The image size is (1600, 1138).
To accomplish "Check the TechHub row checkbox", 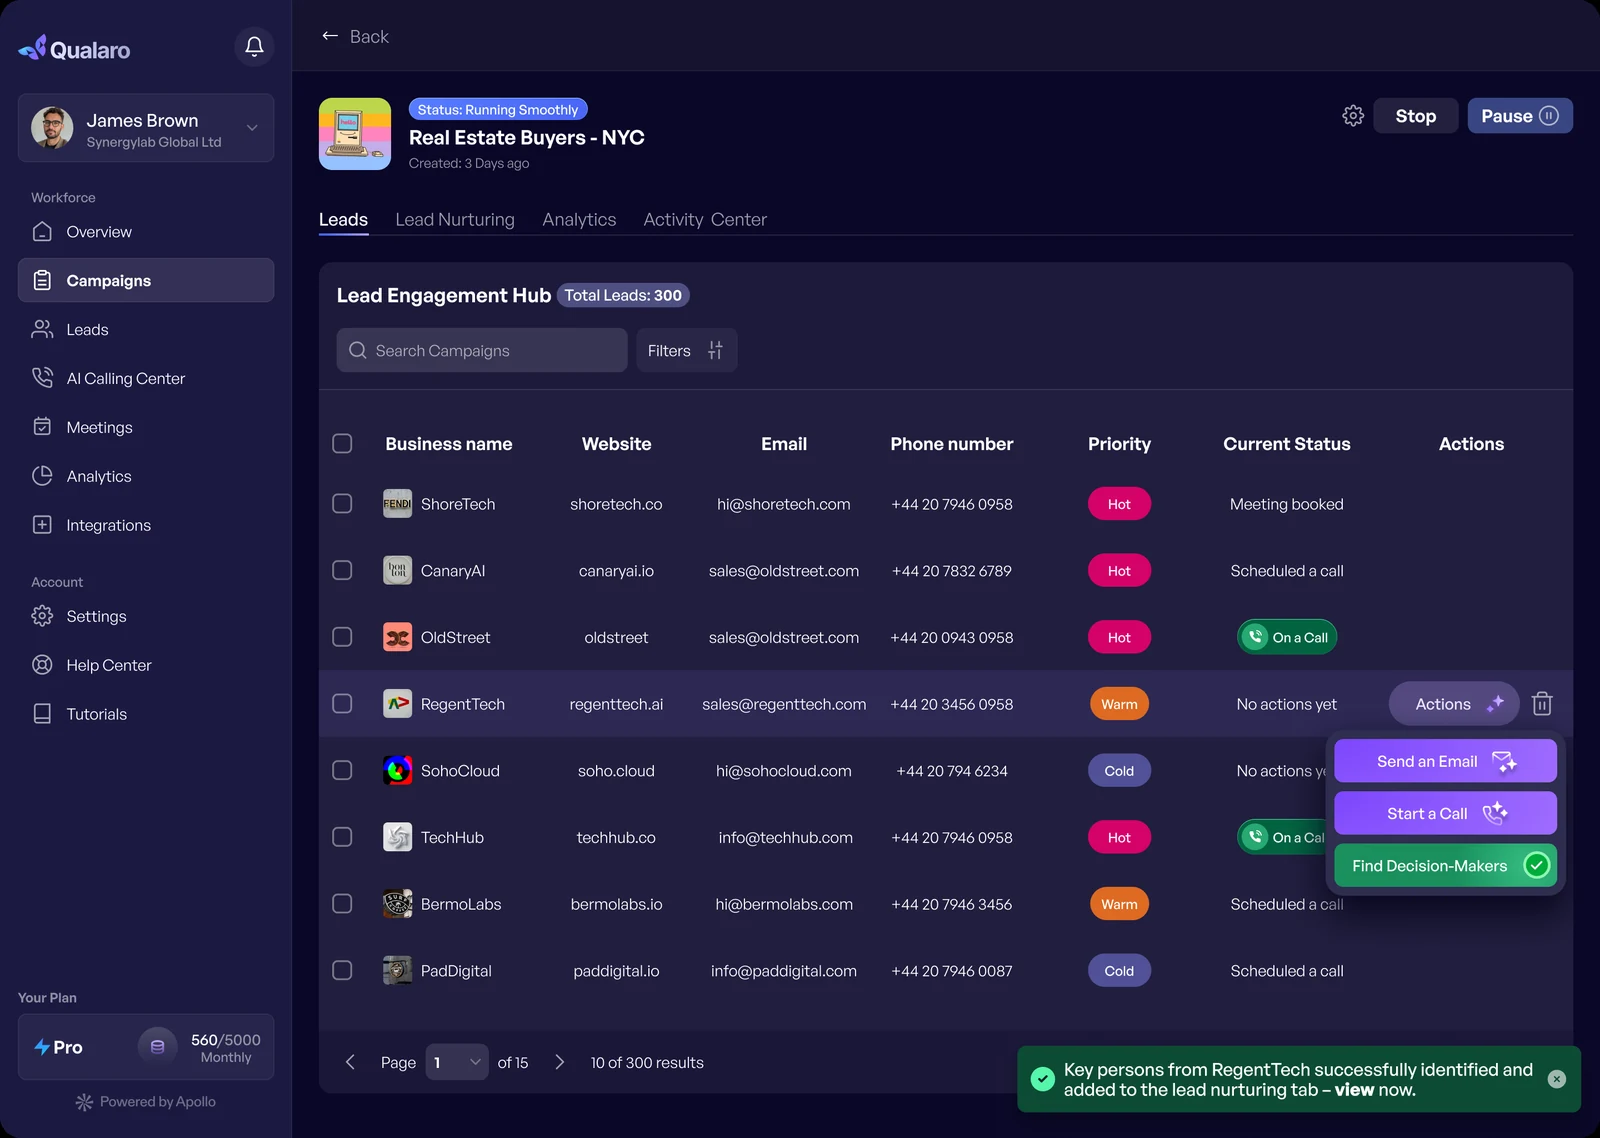I will [342, 837].
